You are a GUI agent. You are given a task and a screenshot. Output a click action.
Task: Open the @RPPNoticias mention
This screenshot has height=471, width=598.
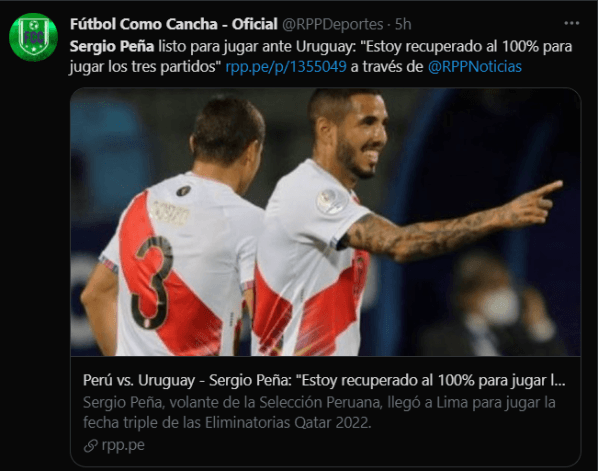474,67
